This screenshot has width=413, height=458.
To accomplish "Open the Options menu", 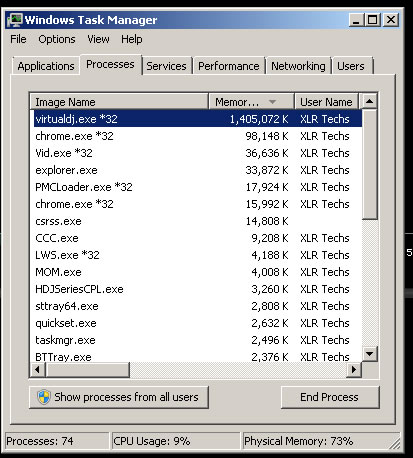I will [57, 39].
